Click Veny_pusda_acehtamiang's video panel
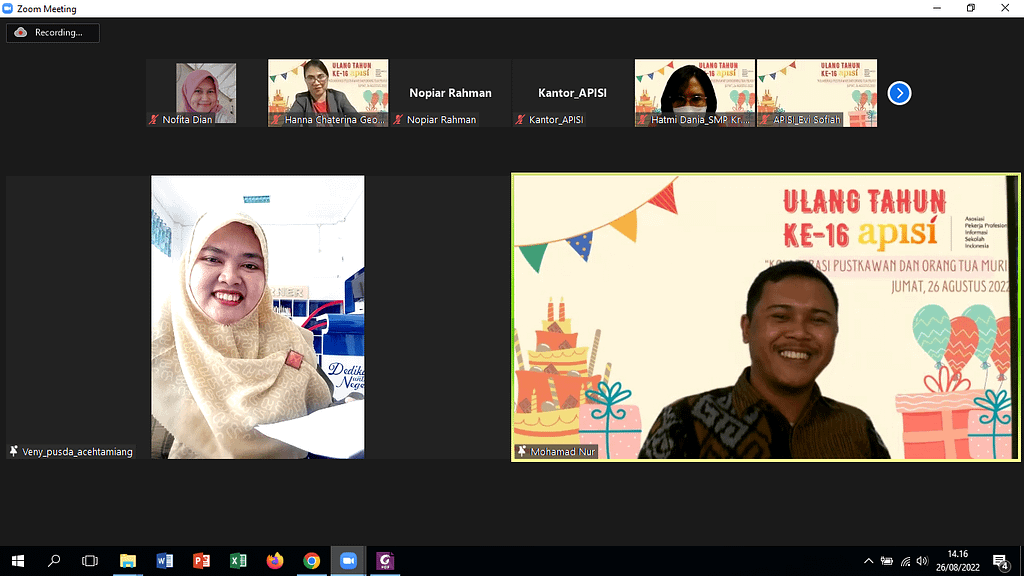 point(257,317)
